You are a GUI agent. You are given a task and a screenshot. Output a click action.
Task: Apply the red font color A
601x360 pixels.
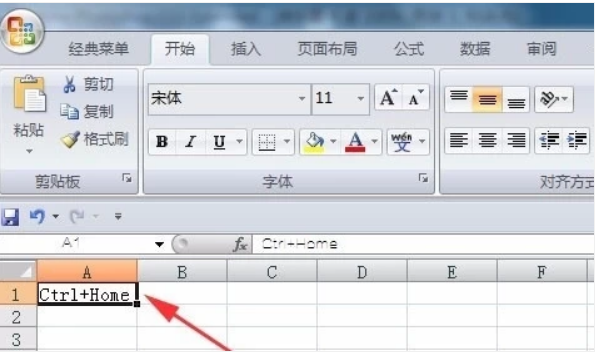355,142
